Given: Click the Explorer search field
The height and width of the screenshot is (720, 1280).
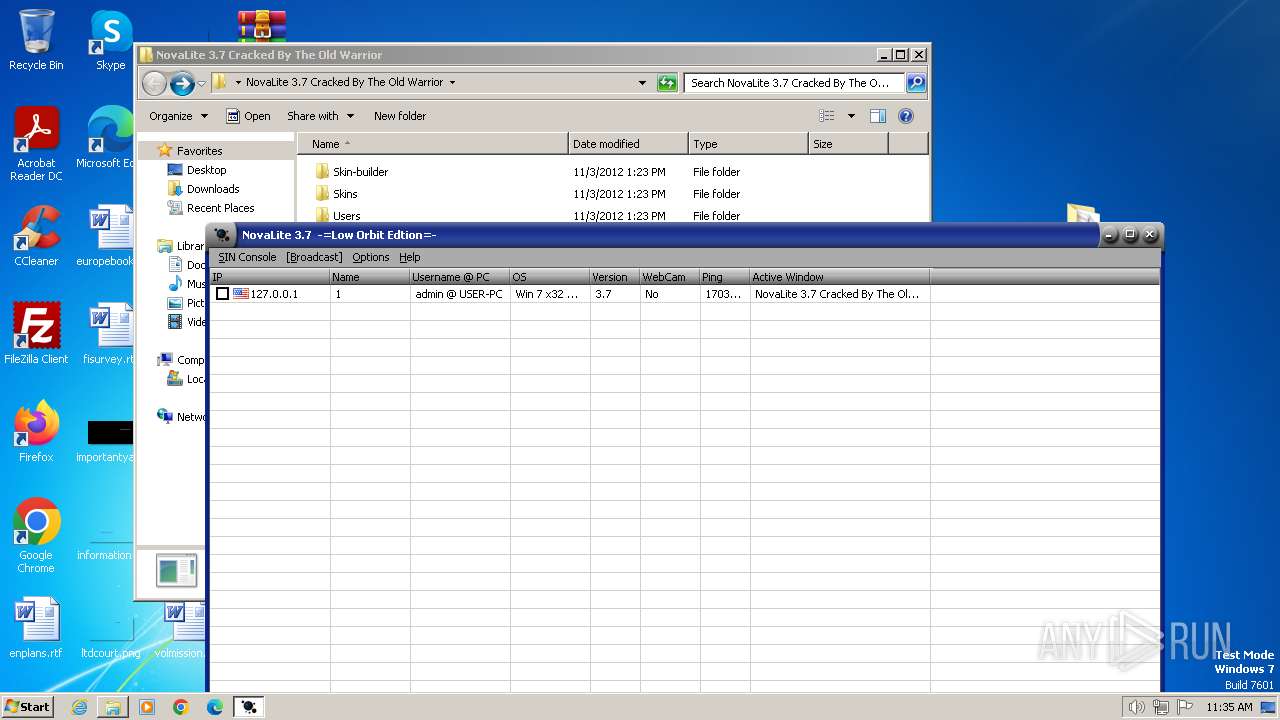Looking at the screenshot, I should click(794, 83).
